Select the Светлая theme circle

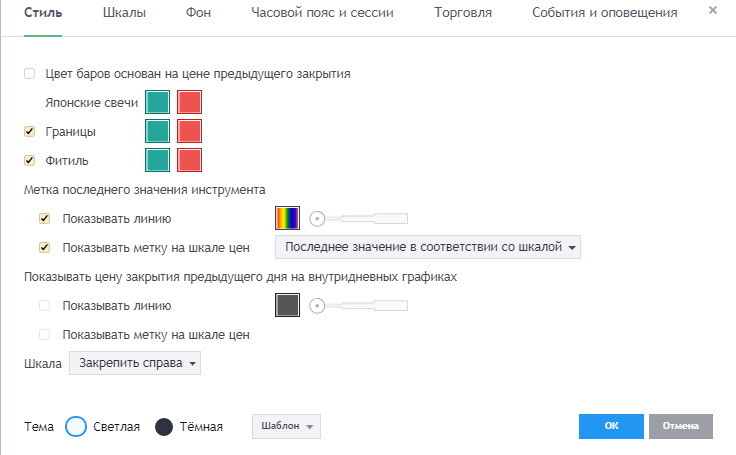[x=76, y=427]
